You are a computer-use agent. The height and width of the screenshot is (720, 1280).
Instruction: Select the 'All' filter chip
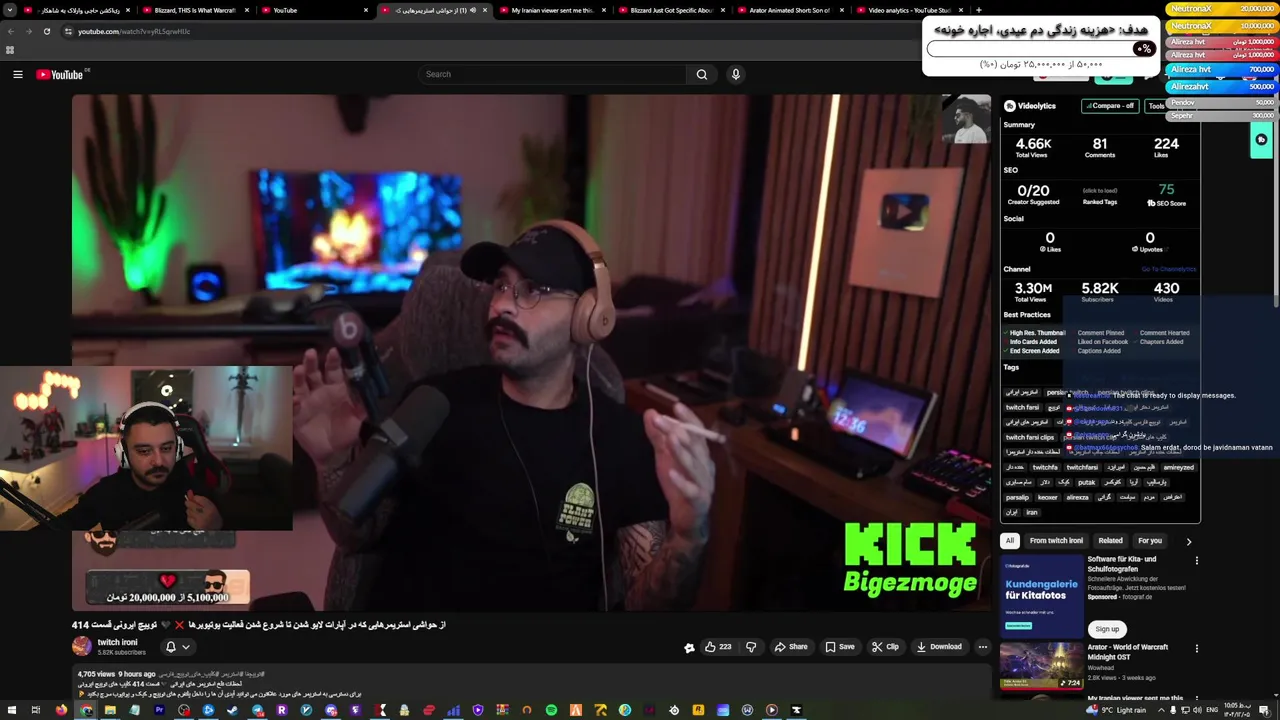[1010, 541]
